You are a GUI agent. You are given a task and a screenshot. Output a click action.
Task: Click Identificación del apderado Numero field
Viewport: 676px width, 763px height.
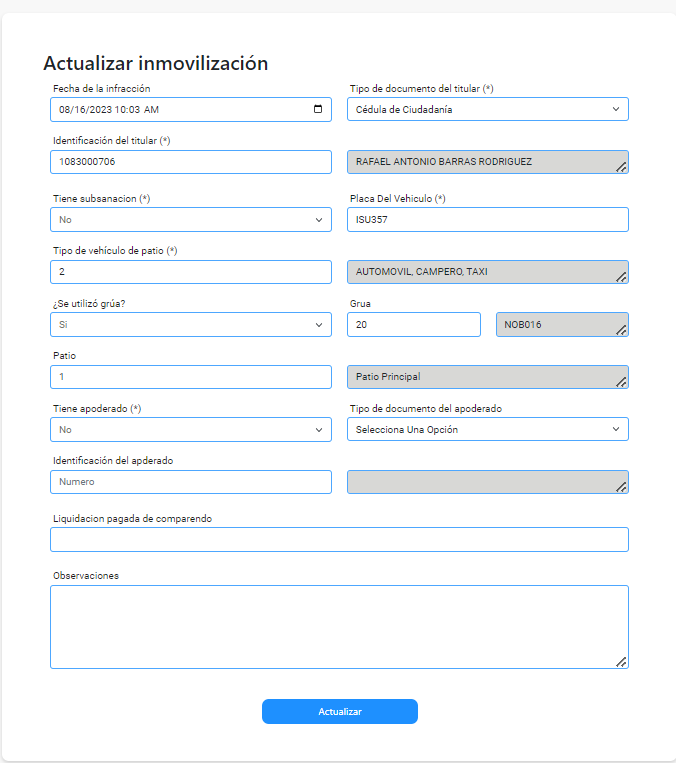pyautogui.click(x=191, y=482)
